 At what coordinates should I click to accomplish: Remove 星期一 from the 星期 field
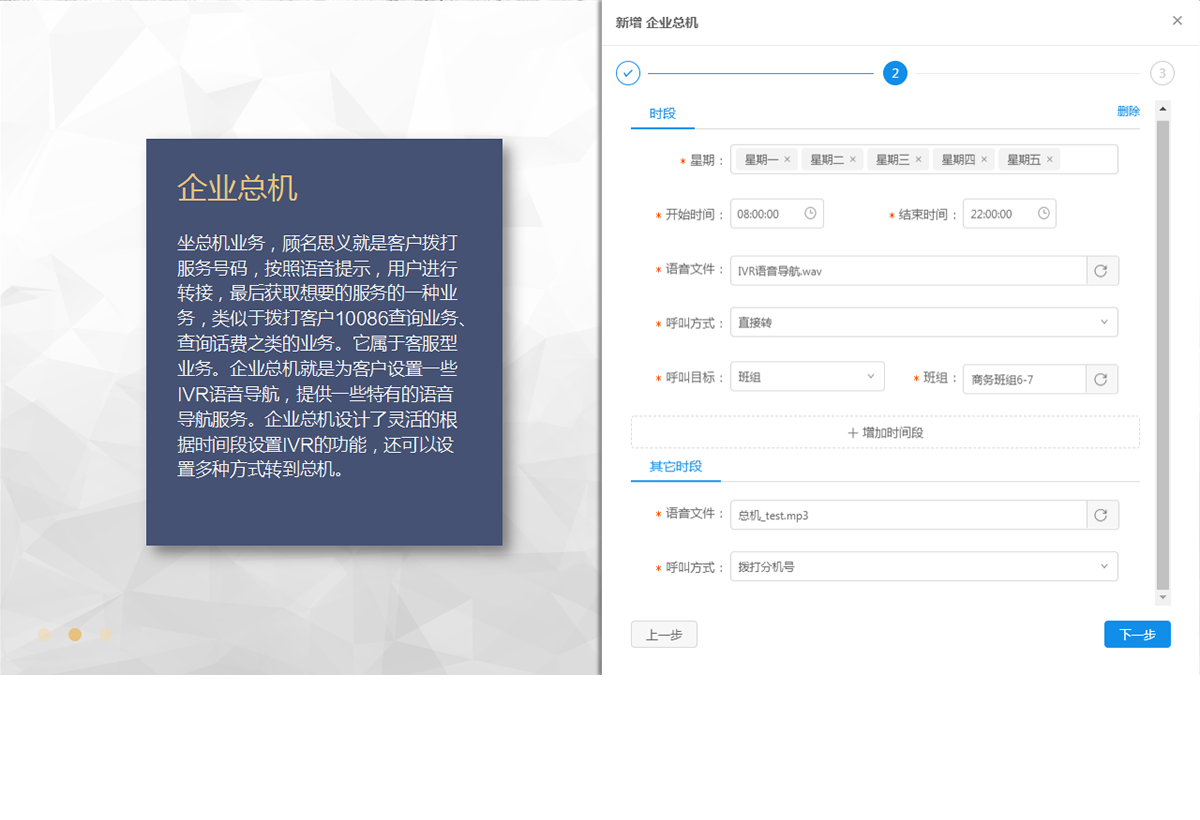tap(787, 159)
